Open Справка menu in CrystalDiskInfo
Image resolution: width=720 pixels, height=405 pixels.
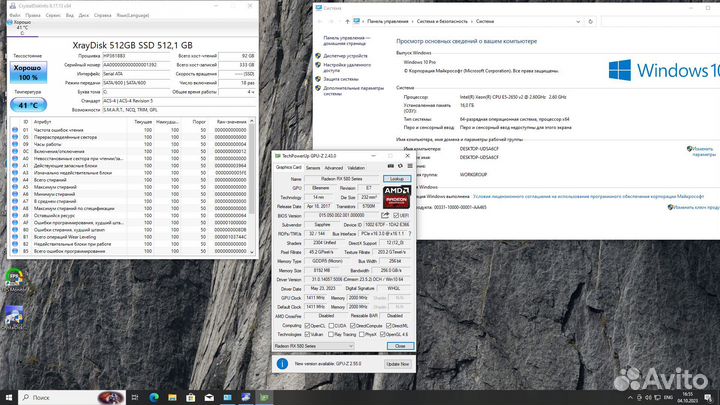point(102,15)
